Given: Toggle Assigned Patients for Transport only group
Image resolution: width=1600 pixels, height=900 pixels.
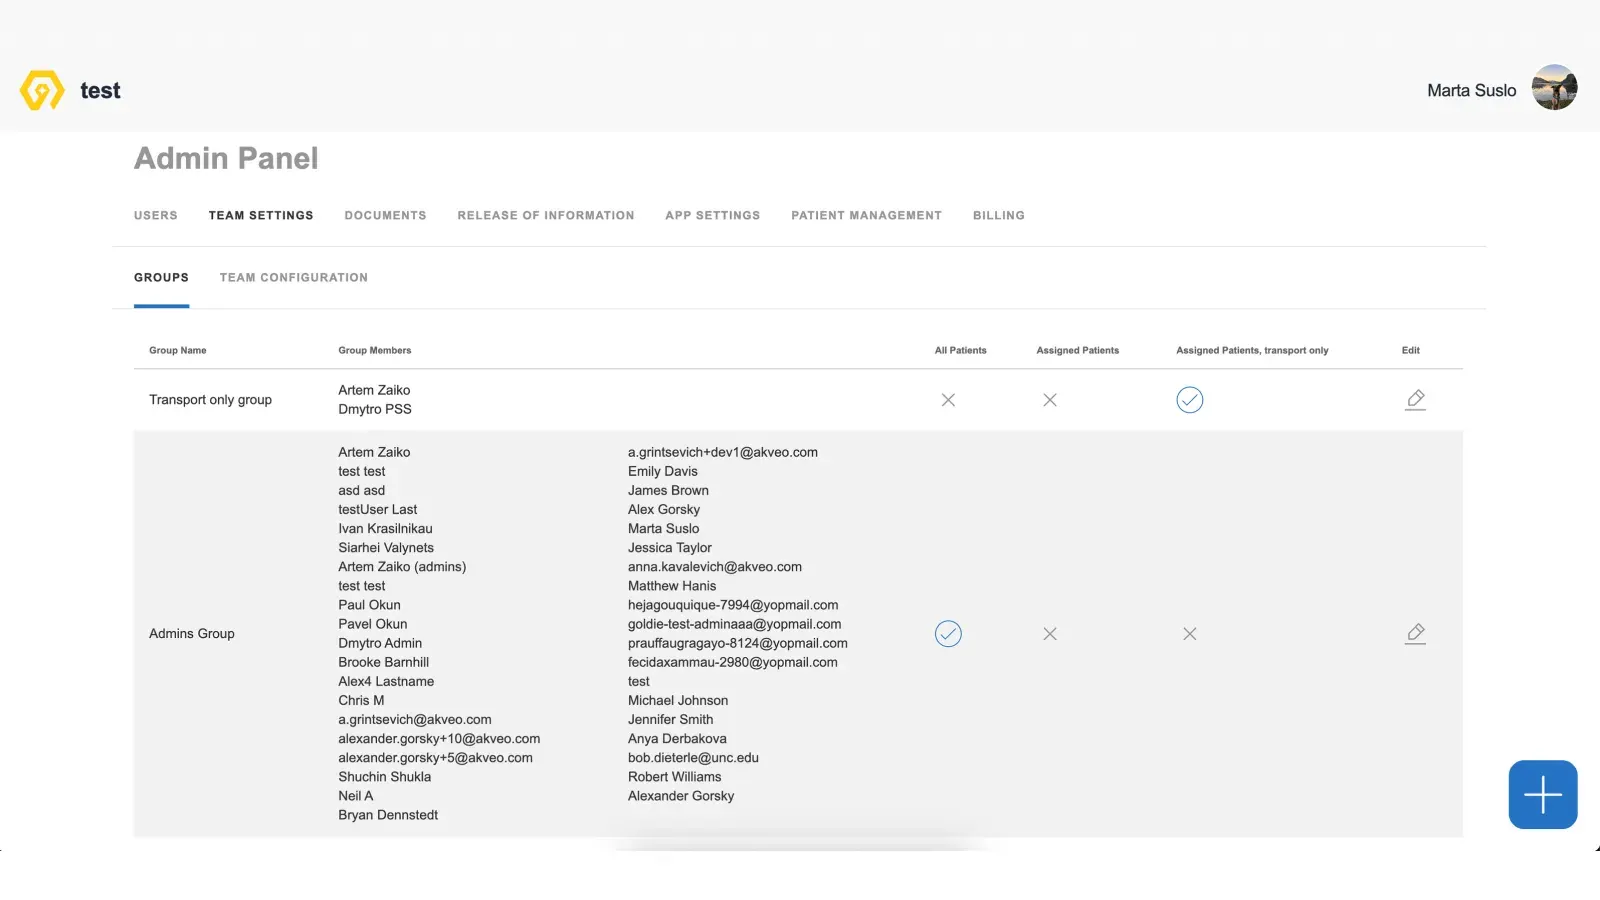Looking at the screenshot, I should [1050, 400].
